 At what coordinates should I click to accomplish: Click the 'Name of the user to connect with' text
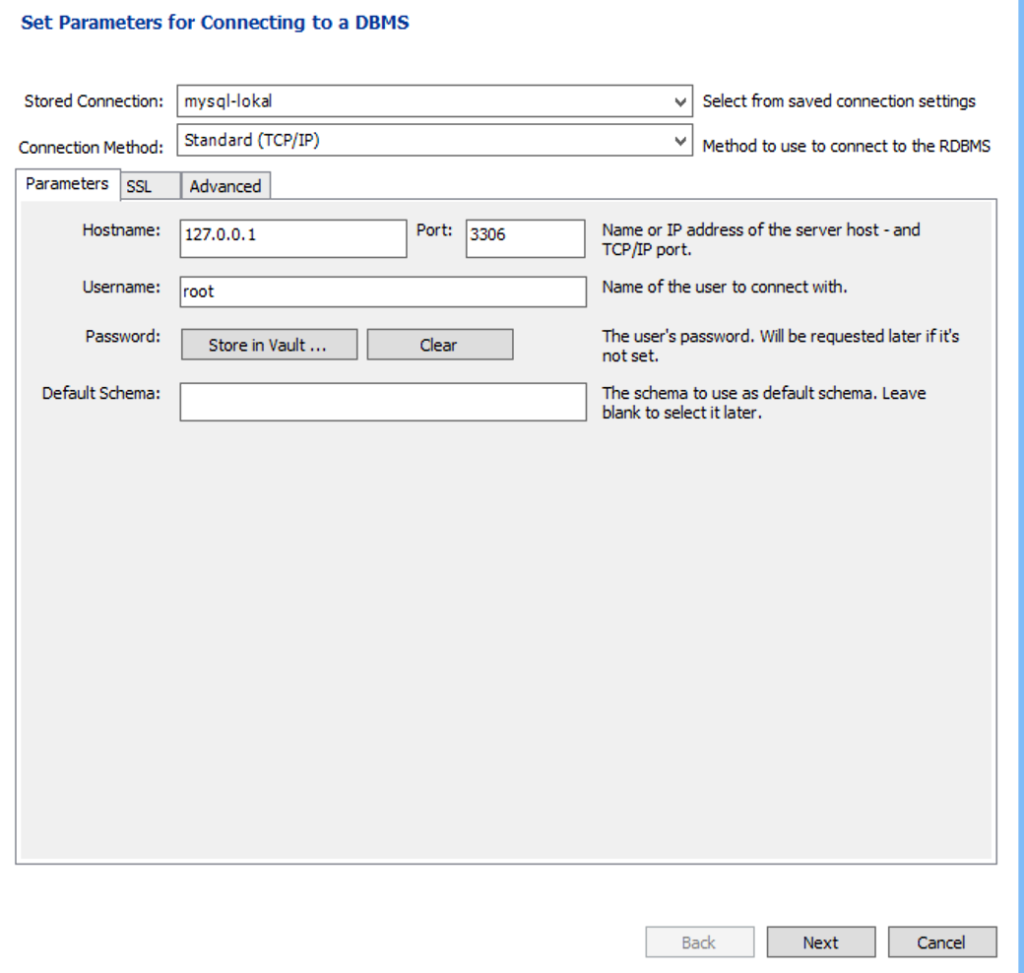click(x=724, y=287)
